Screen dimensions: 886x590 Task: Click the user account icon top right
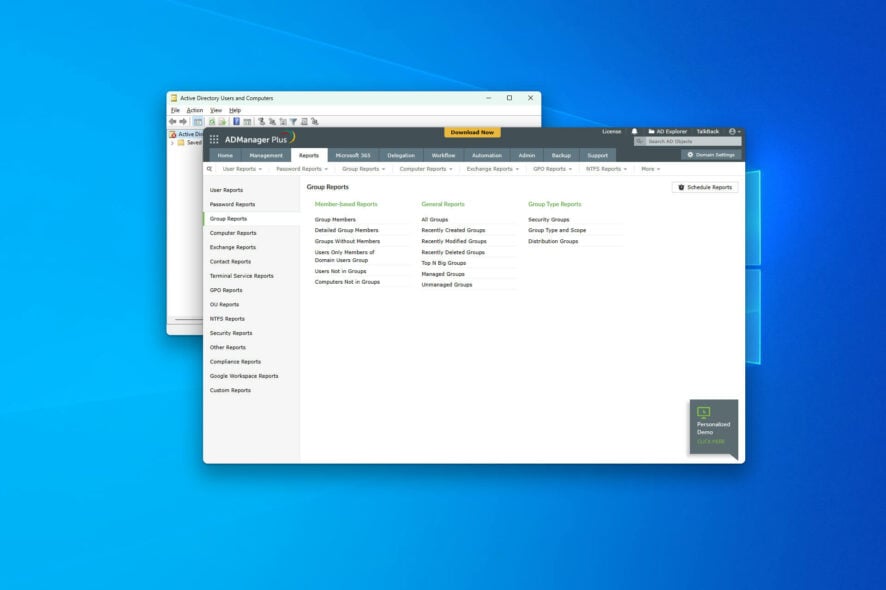point(731,131)
